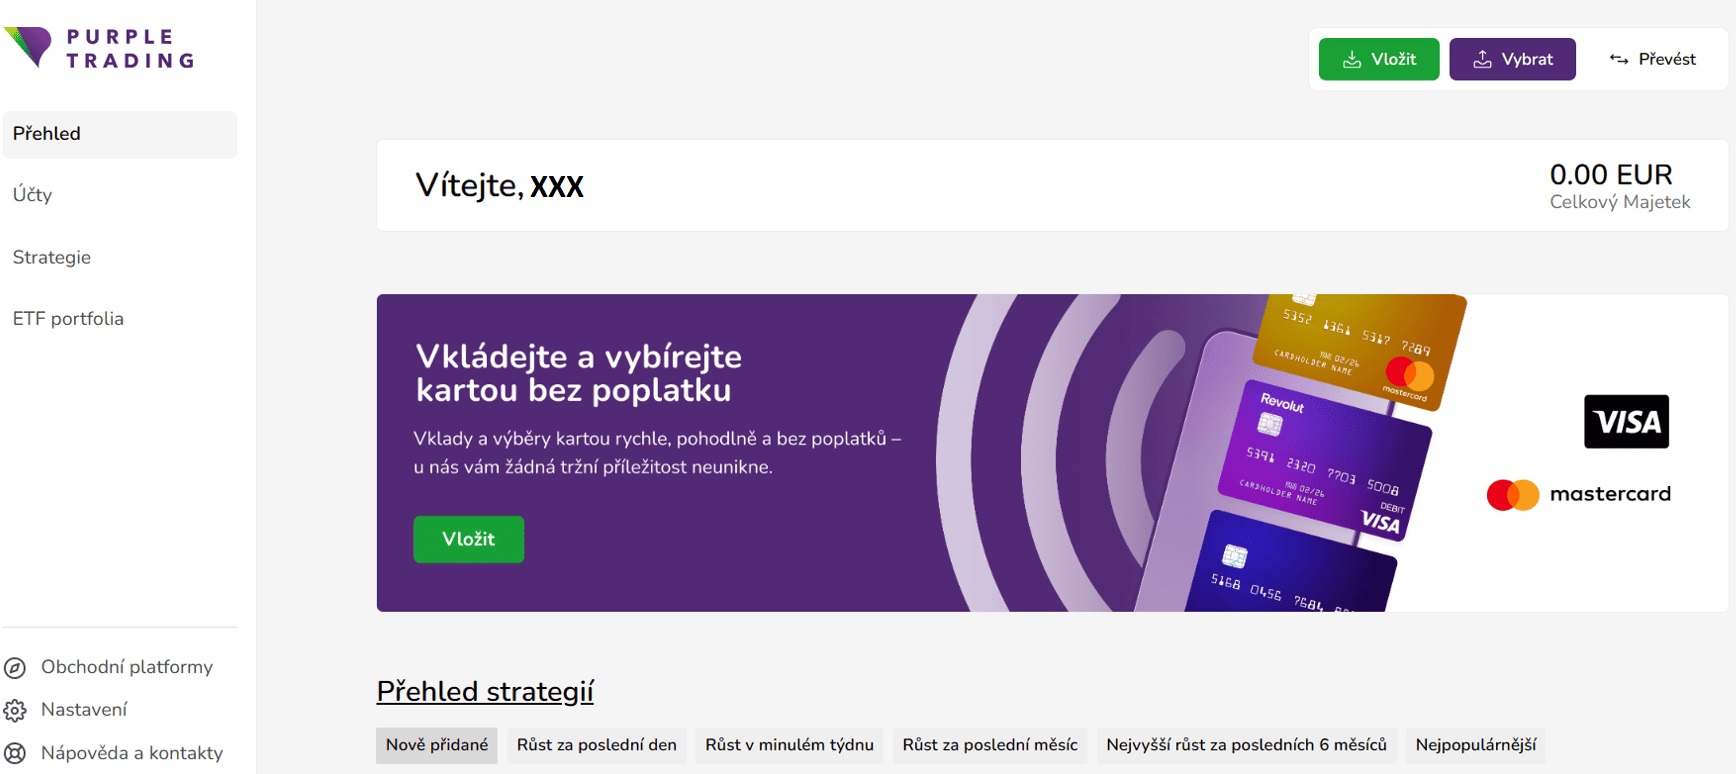
Task: Select Nejvyšší růst za posledních 6 měsíců tab
Action: [1247, 745]
